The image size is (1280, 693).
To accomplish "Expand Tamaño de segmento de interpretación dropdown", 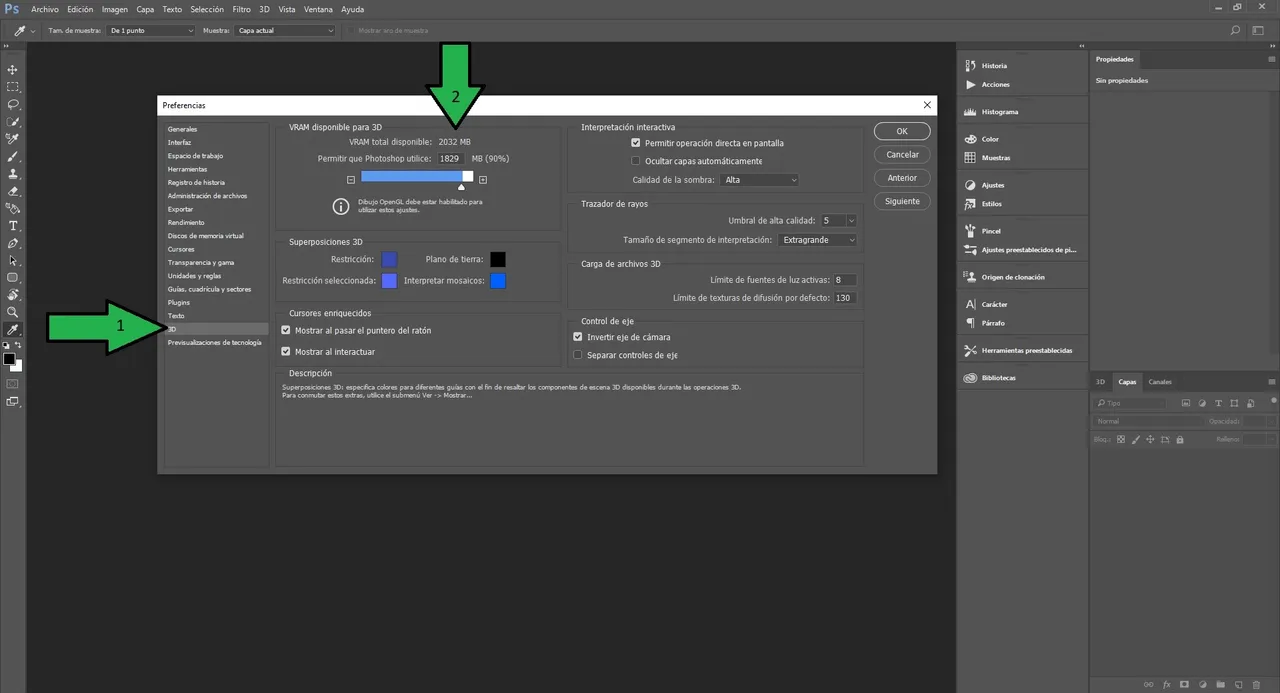I will click(x=818, y=240).
